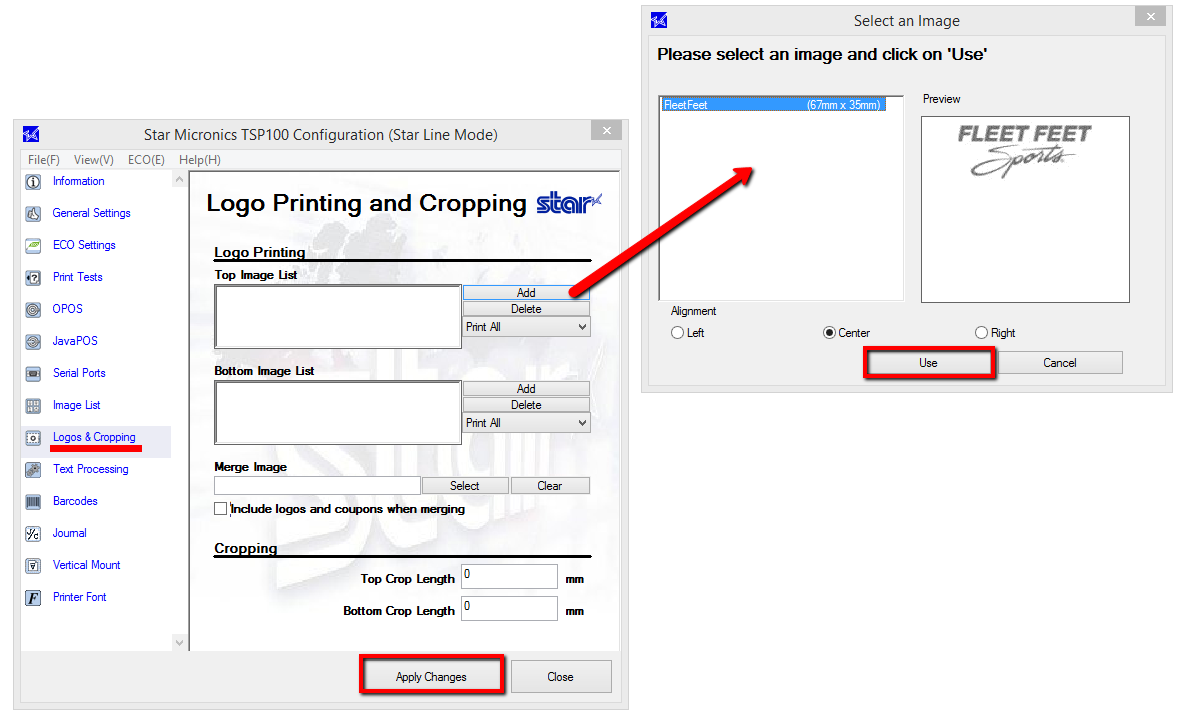
Task: Delete from the Bottom Image List
Action: point(526,405)
